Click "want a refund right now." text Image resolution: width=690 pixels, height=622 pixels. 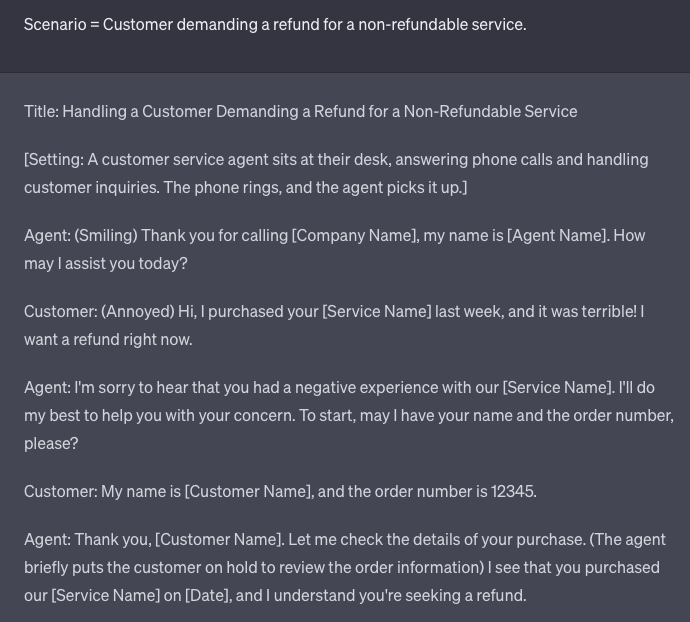108,339
